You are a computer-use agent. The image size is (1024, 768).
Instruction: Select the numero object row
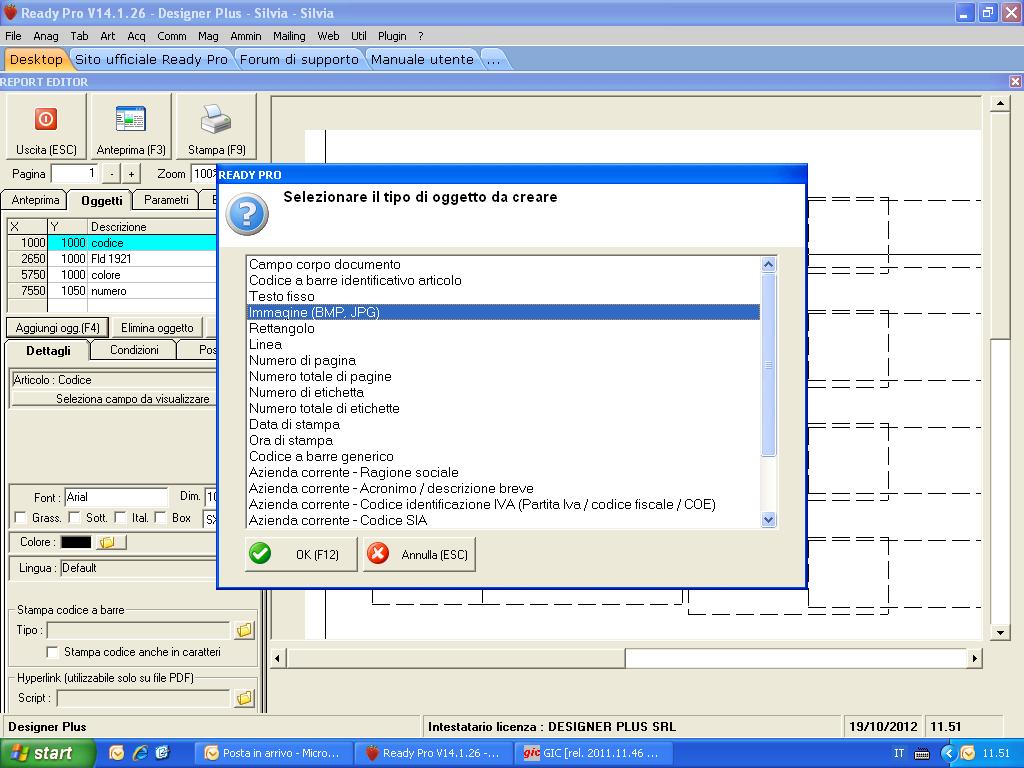(112, 291)
